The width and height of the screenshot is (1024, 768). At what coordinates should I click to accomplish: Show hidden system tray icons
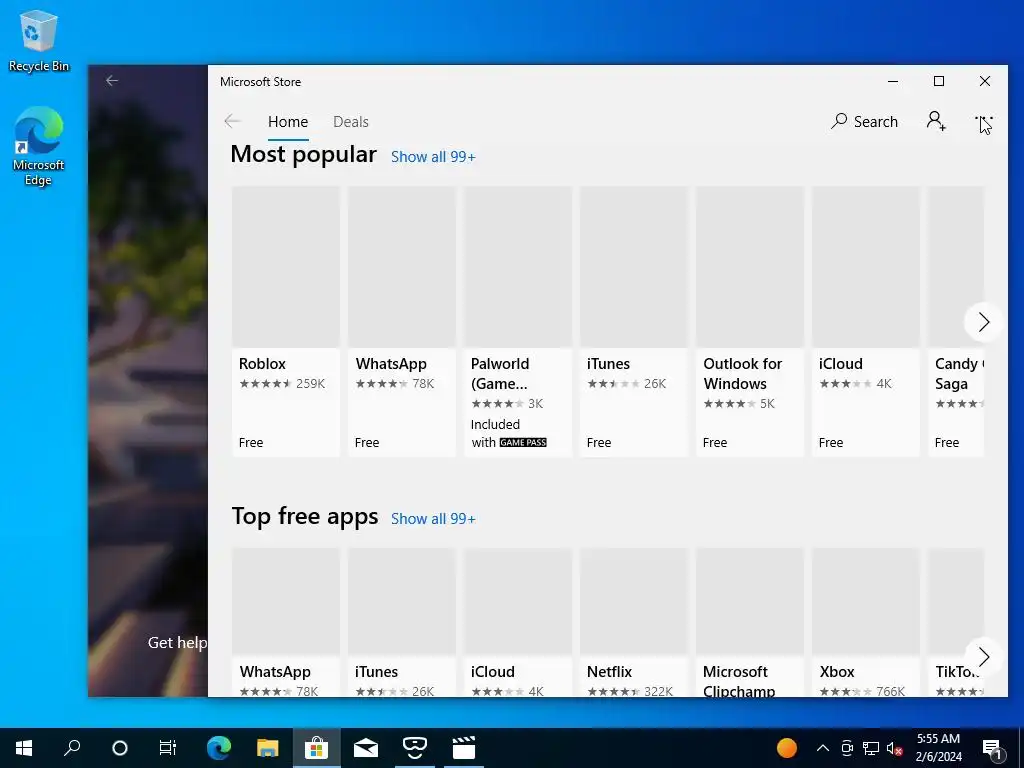coord(823,748)
